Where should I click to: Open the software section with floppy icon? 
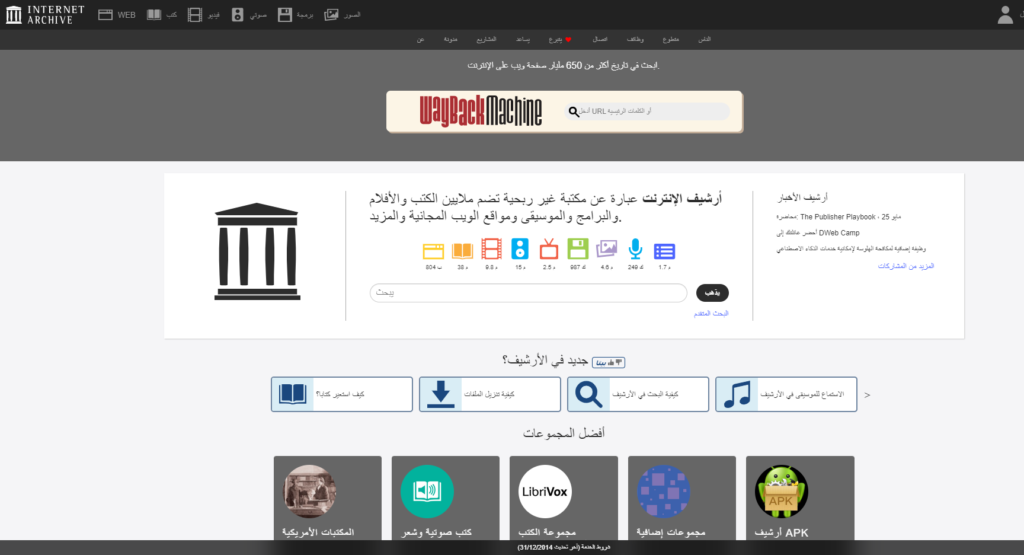coord(295,14)
